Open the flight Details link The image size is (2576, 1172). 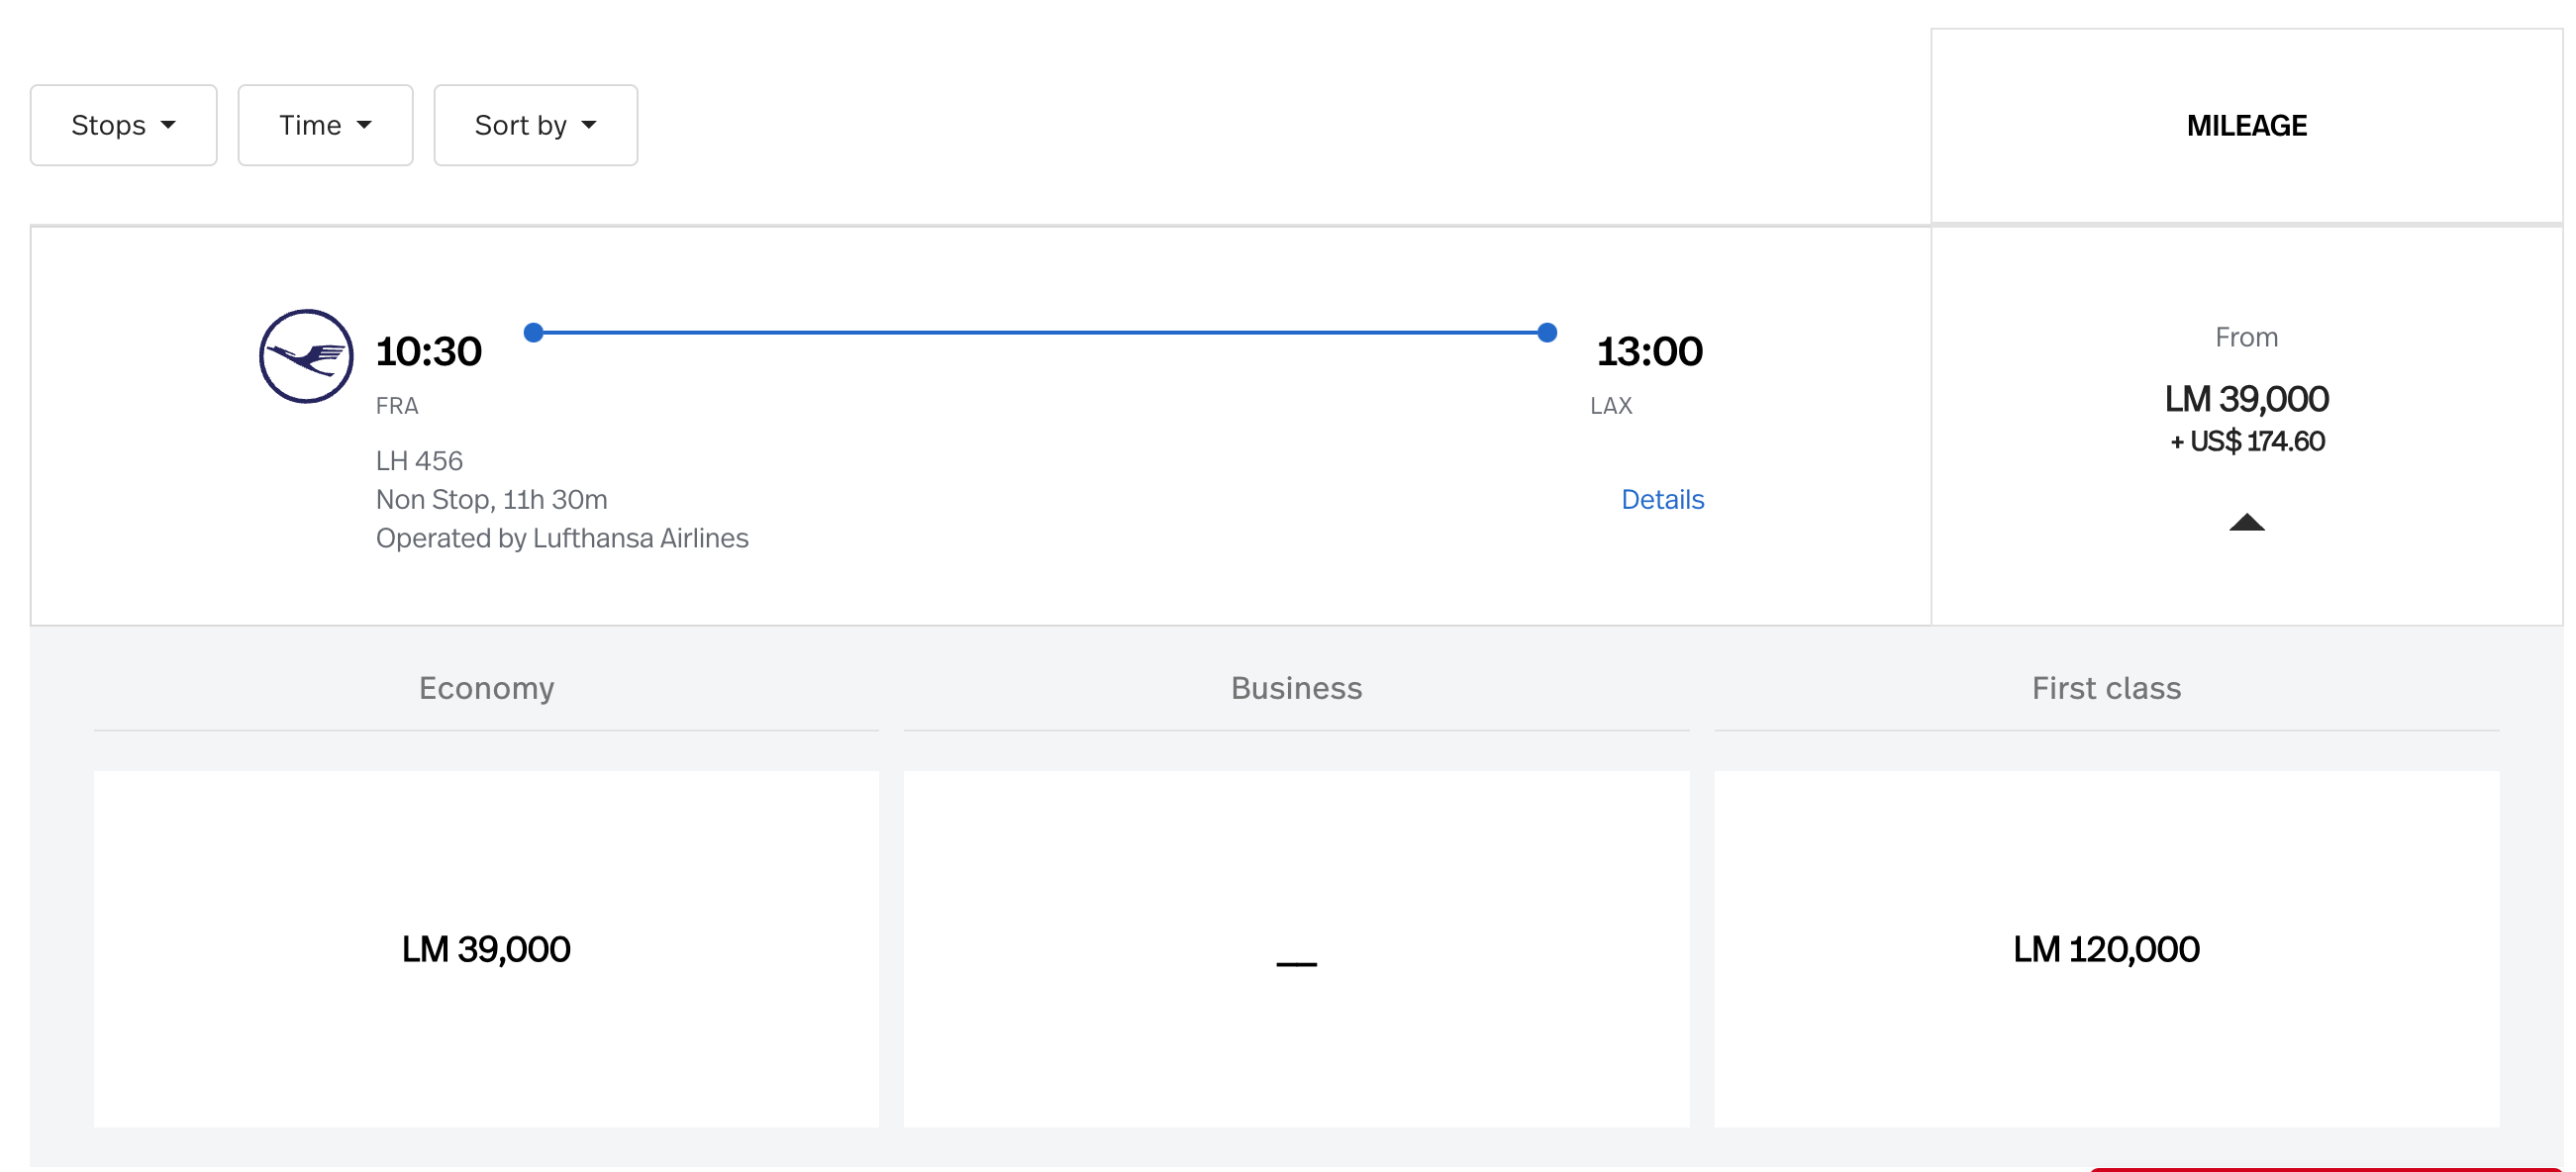(1662, 499)
